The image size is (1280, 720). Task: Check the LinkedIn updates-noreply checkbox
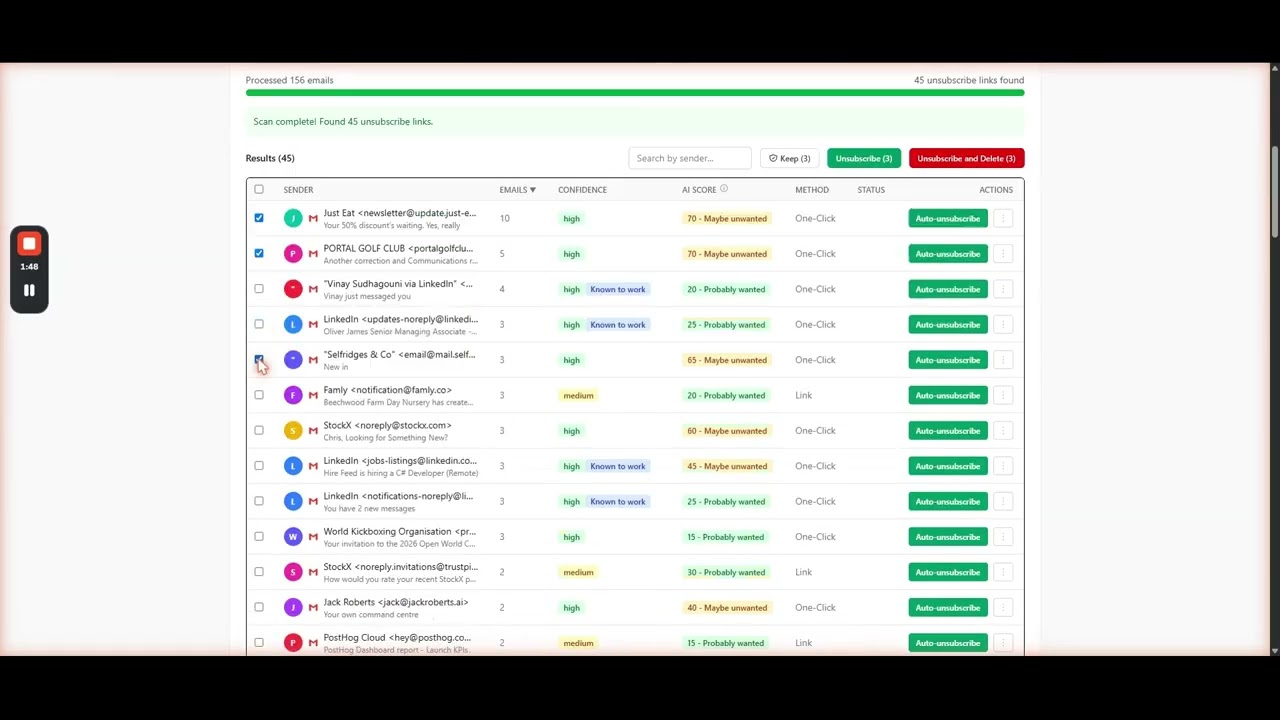[x=259, y=324]
